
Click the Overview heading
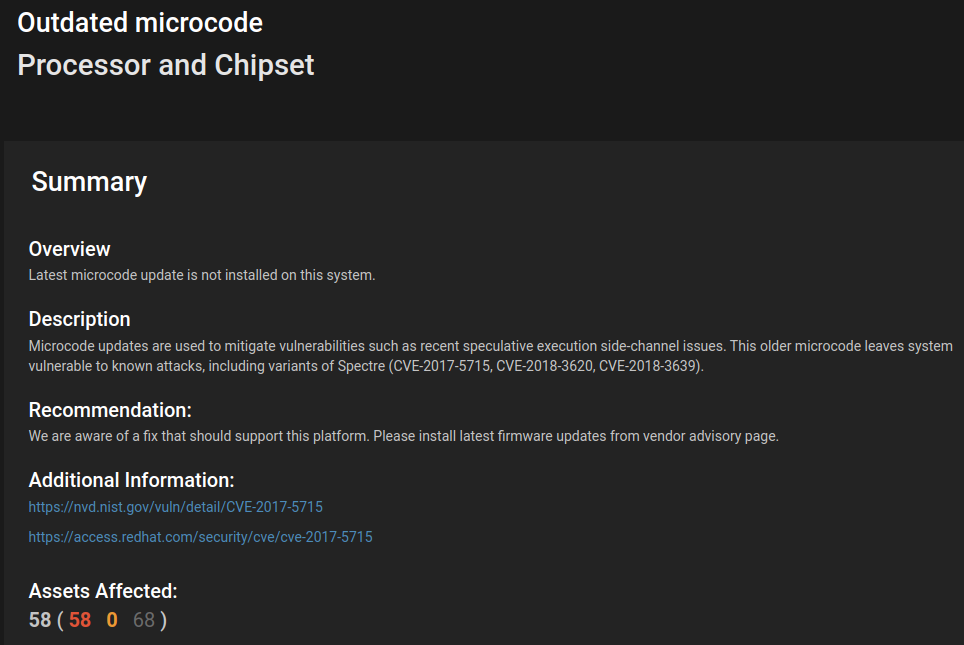point(69,249)
